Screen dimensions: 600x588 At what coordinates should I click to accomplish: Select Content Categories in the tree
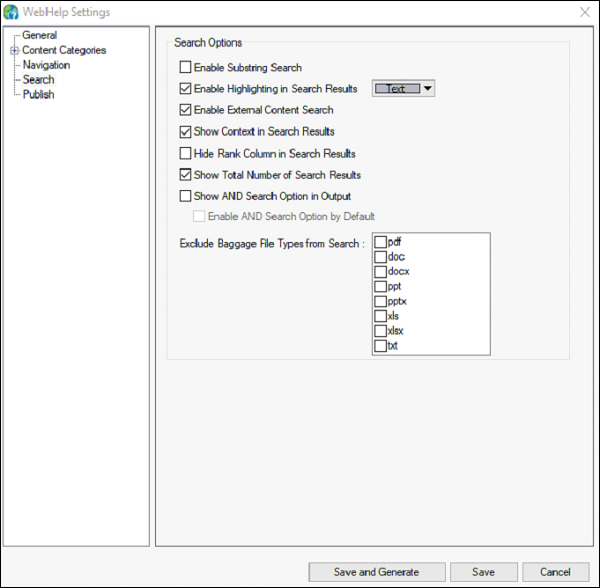coord(64,50)
